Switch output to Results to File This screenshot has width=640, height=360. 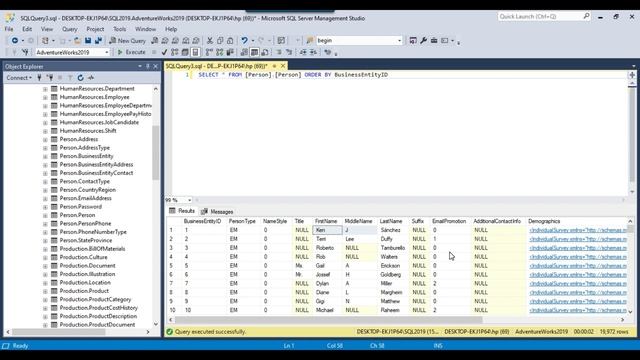click(264, 52)
